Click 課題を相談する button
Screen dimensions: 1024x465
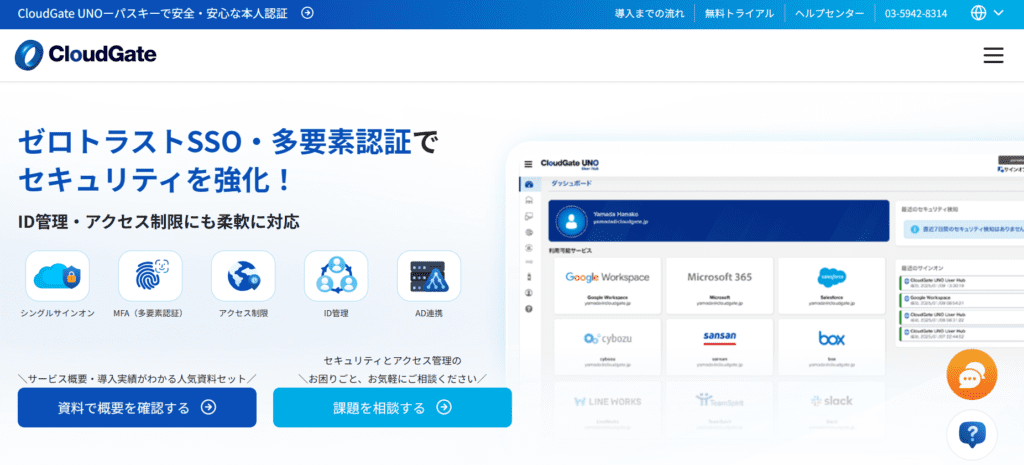[x=392, y=408]
